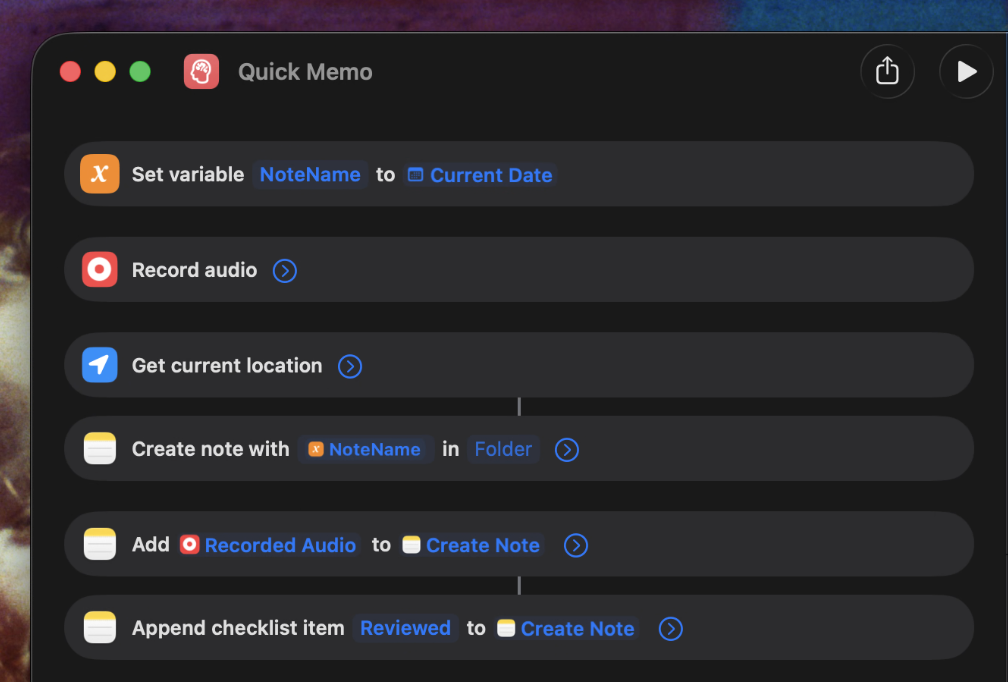Choose the Folder parameter in Create note
Screen dimensions: 1008x682
click(x=503, y=450)
